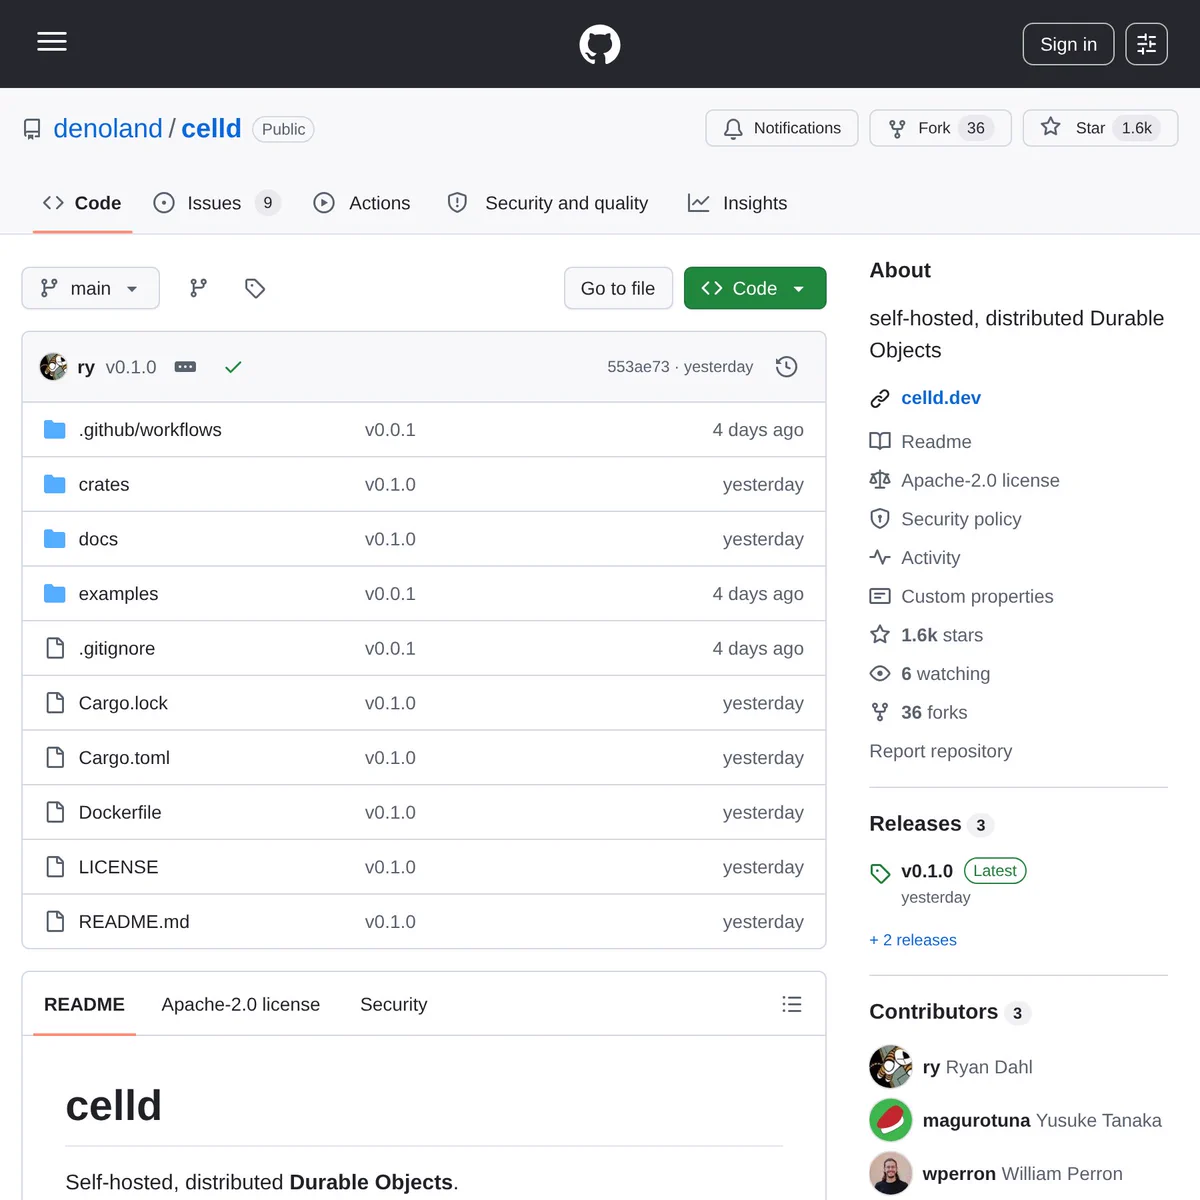This screenshot has height=1200, width=1200.
Task: Open wperron's contributor avatar
Action: [x=891, y=1174]
